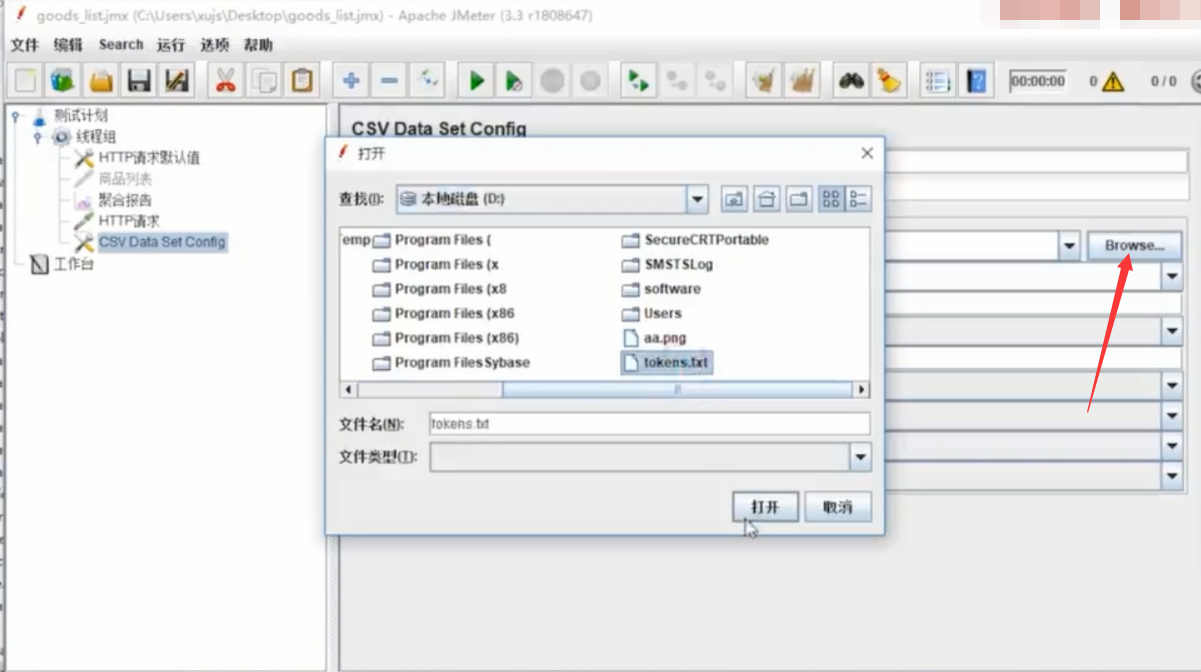1201x672 pixels.
Task: Click the 打开 button in the dialog
Action: 765,507
